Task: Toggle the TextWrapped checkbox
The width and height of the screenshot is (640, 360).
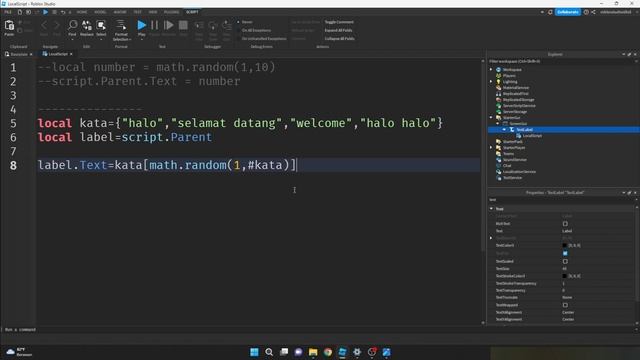Action: point(565,305)
